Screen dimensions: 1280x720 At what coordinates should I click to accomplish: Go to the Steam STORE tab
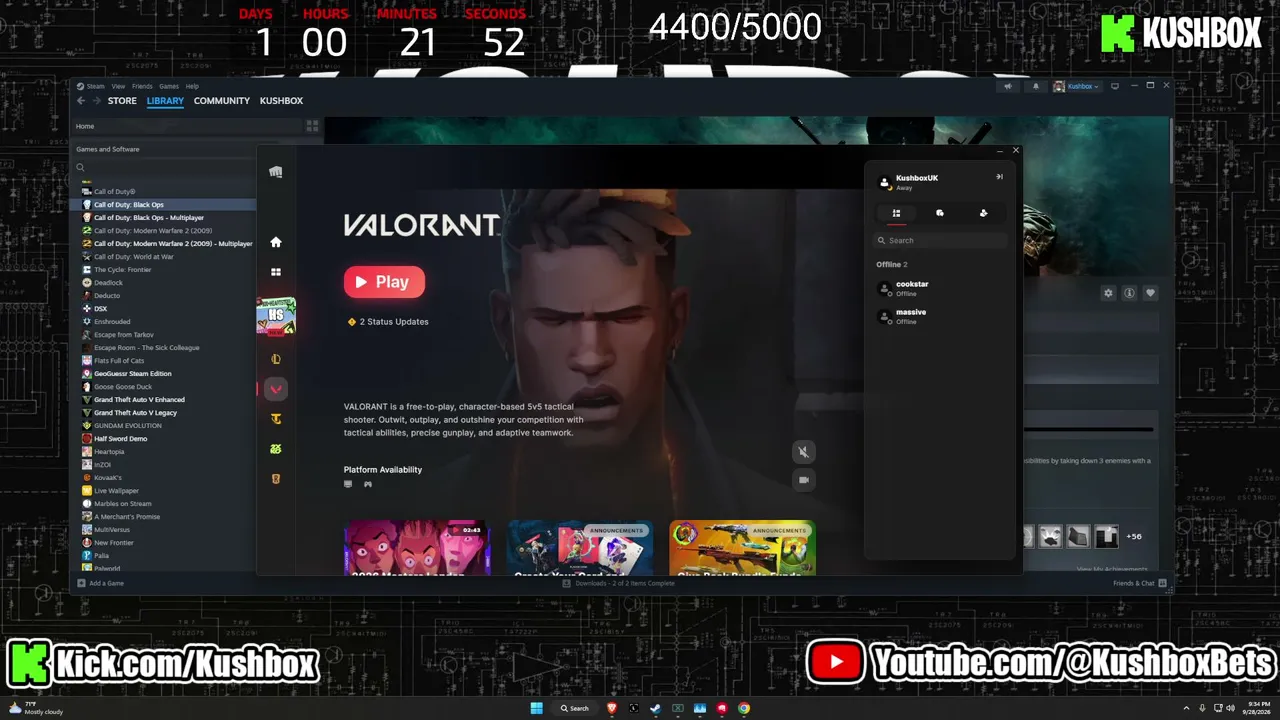122,101
